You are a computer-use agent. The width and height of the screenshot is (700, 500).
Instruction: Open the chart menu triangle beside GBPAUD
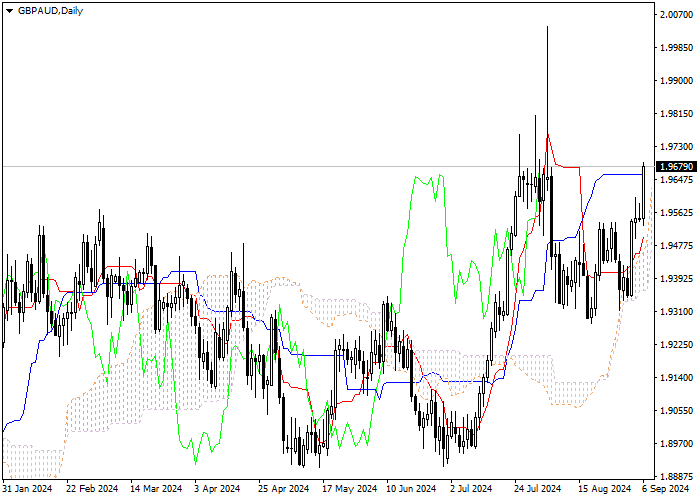tap(9, 11)
